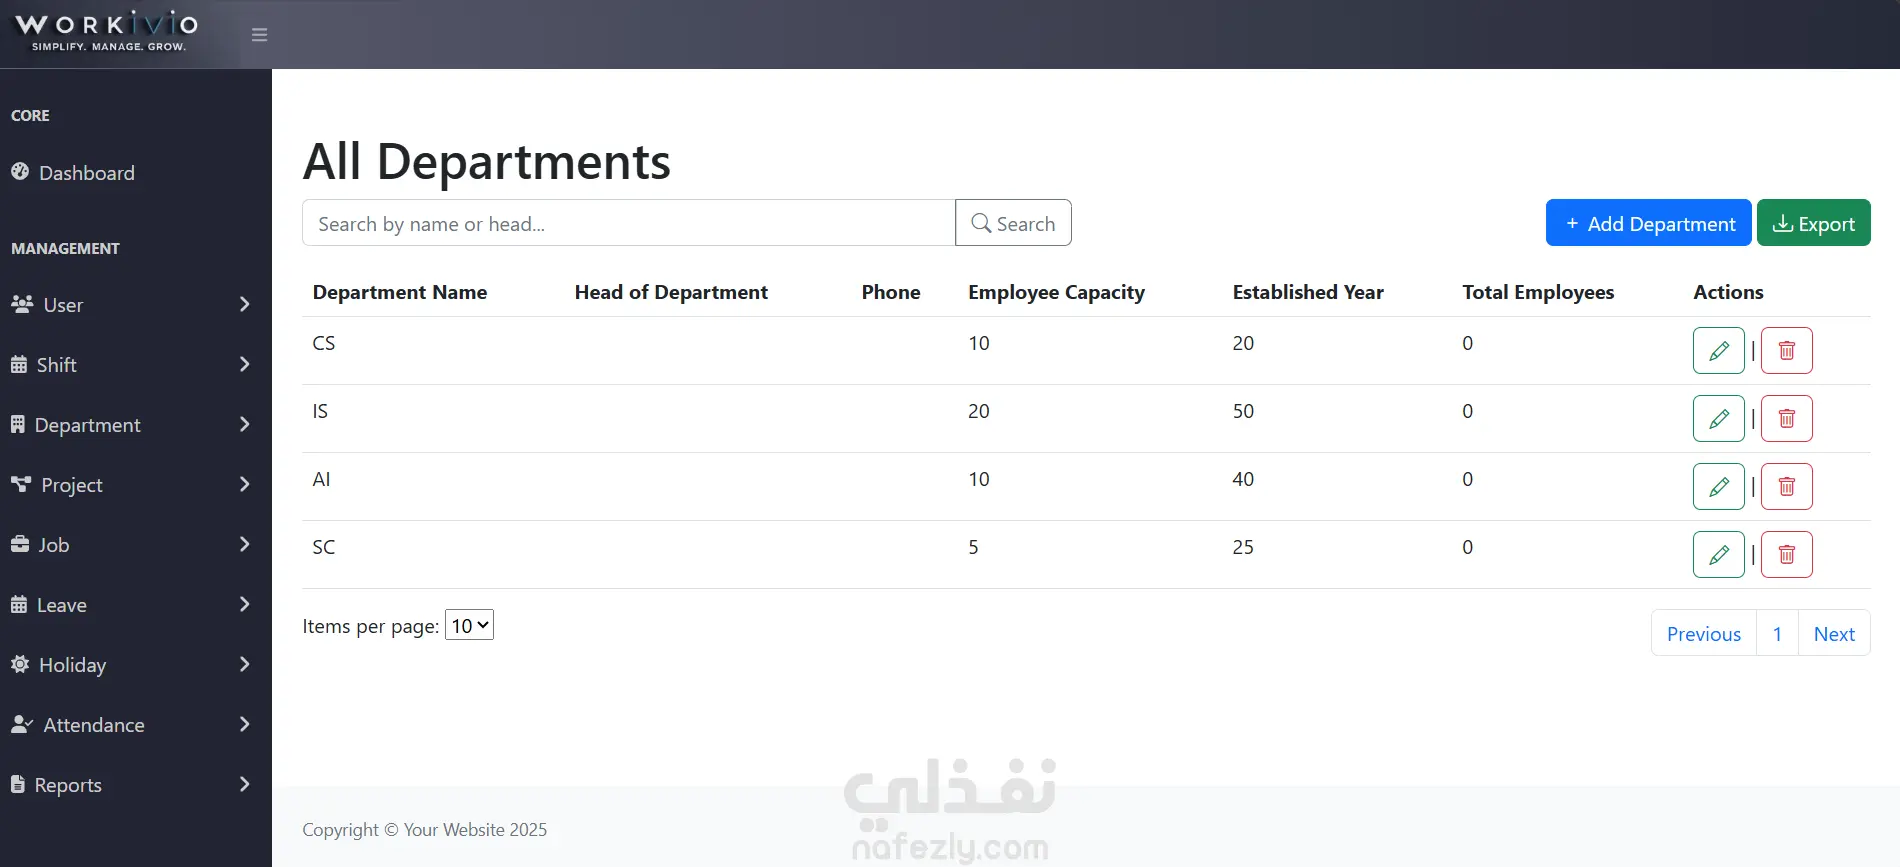Edit the AI department with pencil icon
Viewport: 1900px width, 867px height.
(1718, 487)
